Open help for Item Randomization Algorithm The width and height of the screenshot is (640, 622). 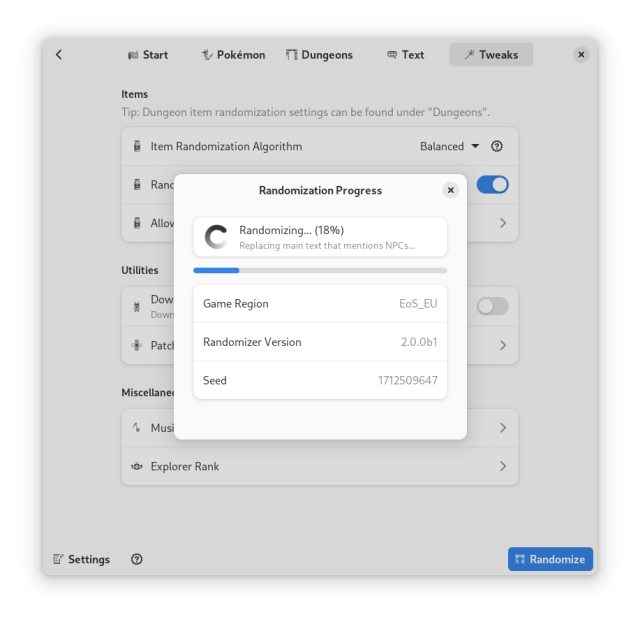point(497,146)
